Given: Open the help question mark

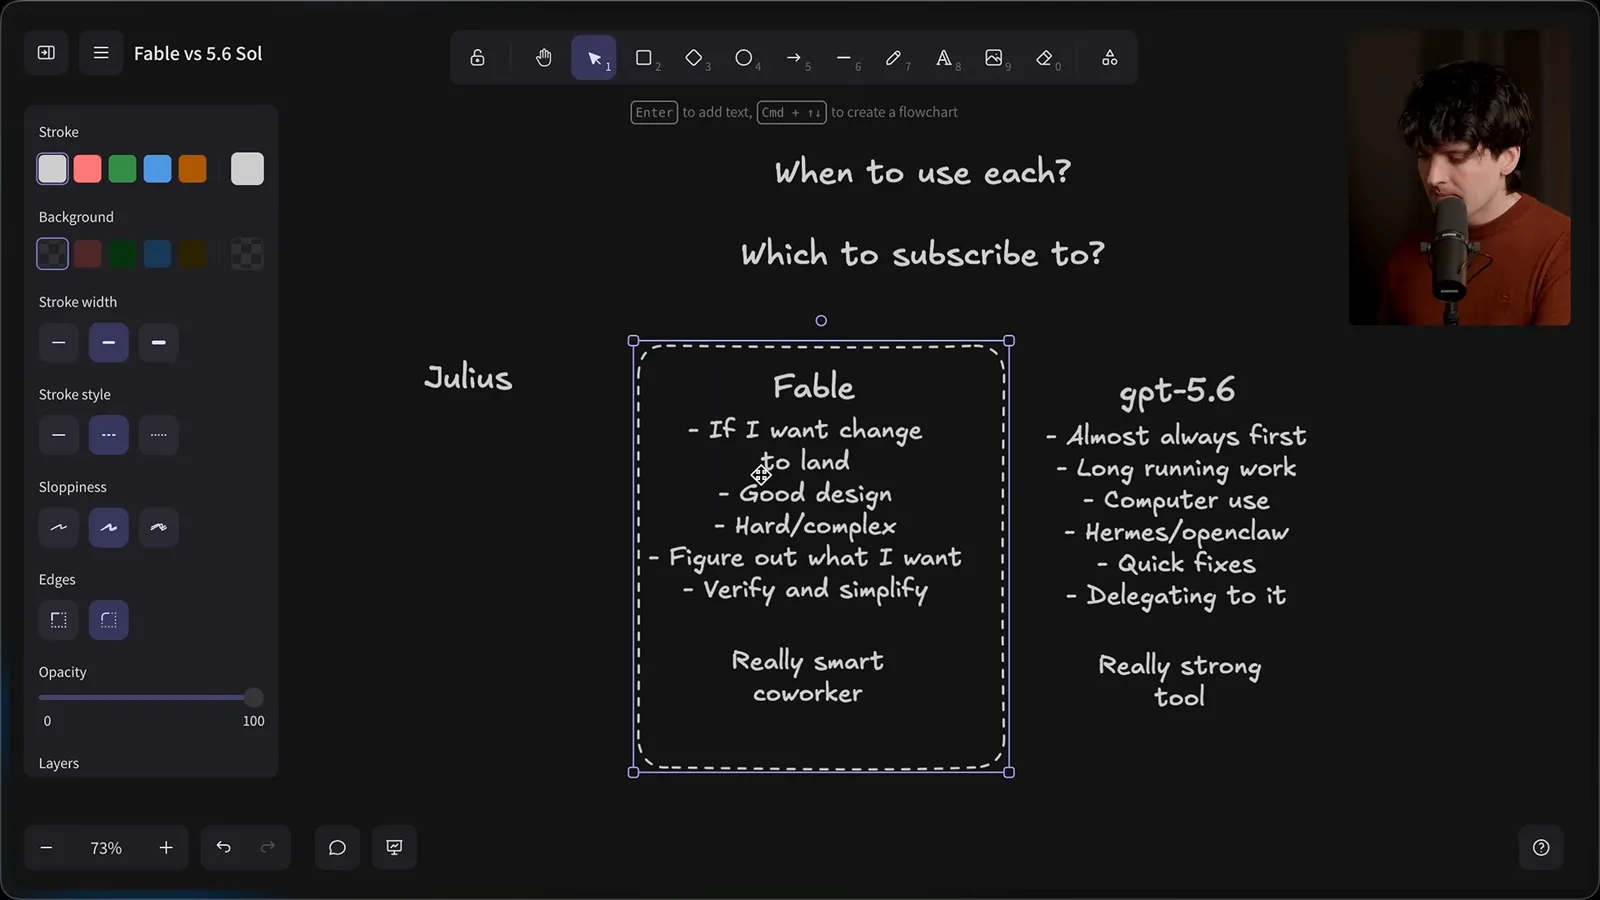Looking at the screenshot, I should tap(1541, 848).
